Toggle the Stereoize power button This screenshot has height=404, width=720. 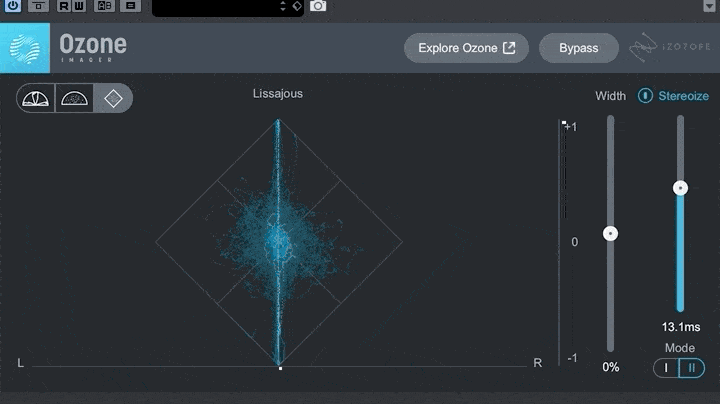pos(645,96)
